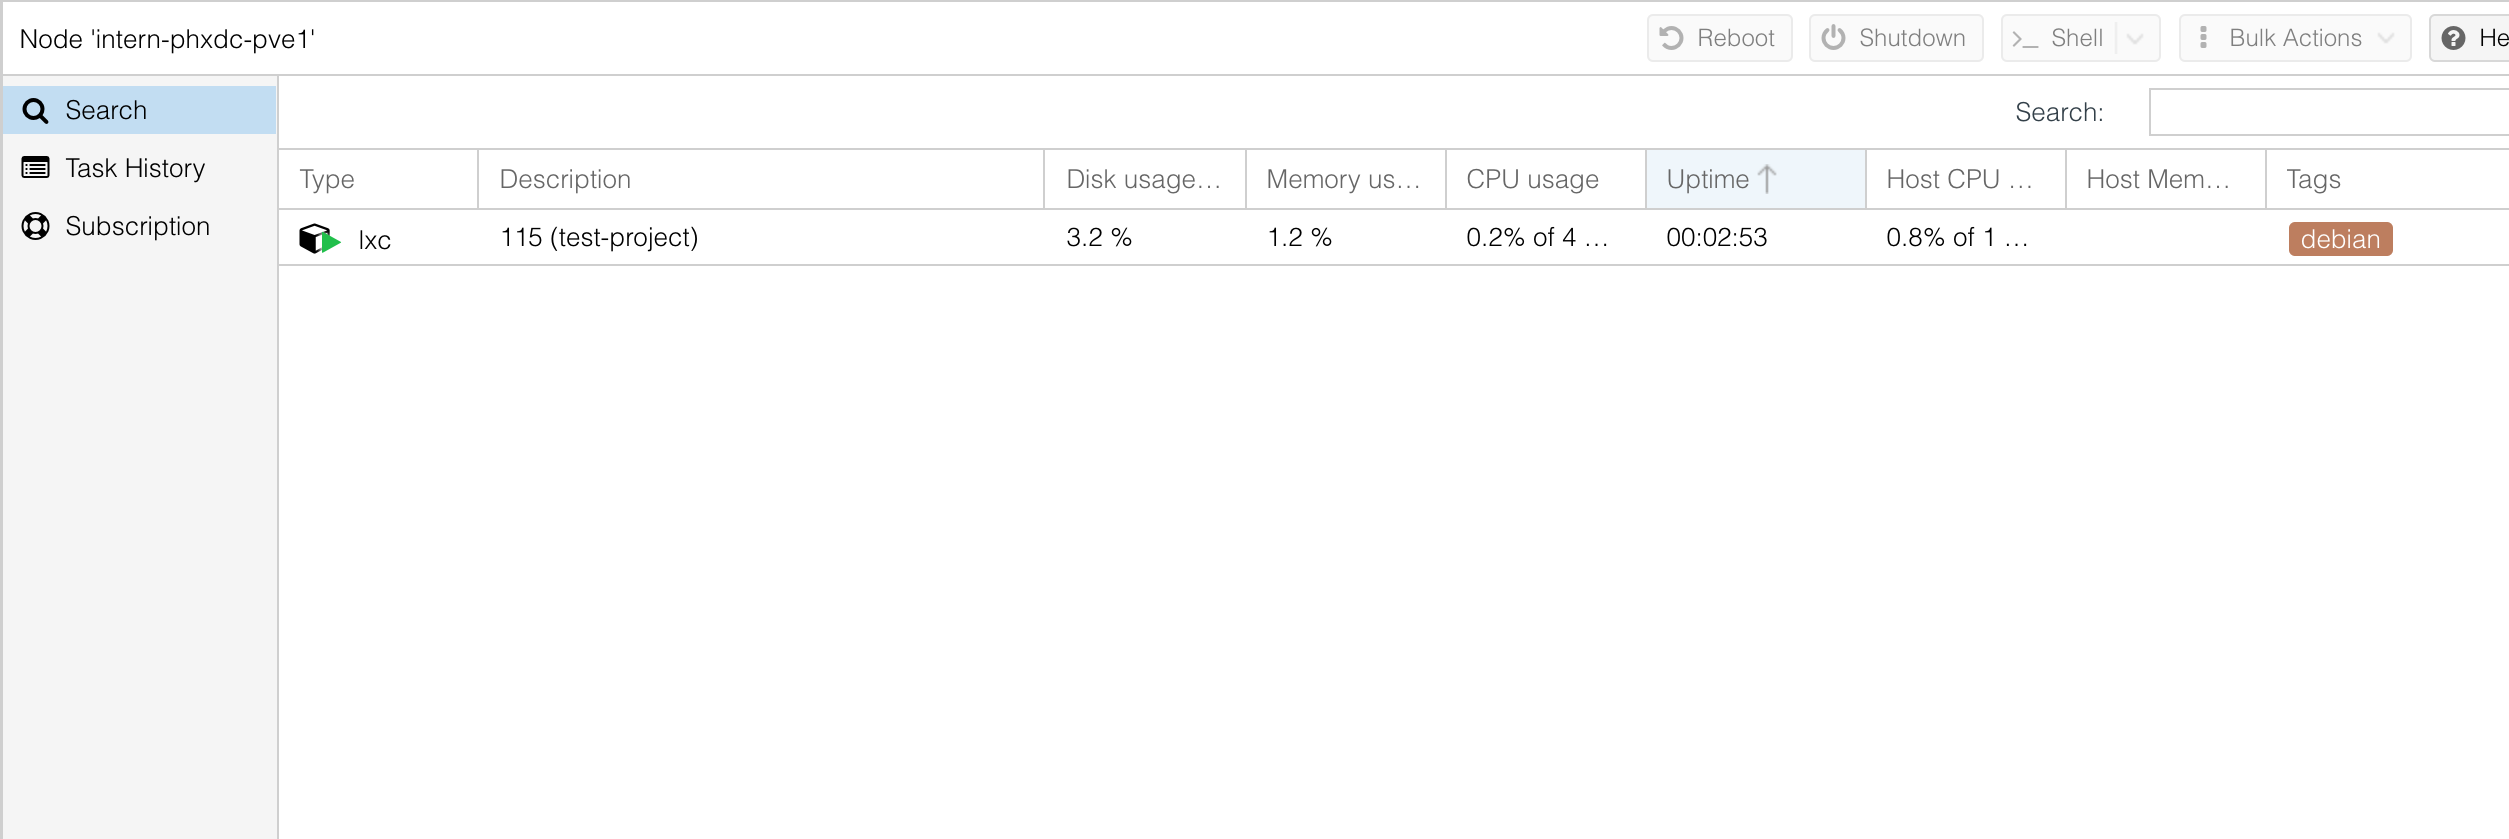The height and width of the screenshot is (839, 2509).
Task: Click the Reboot button
Action: (1719, 37)
